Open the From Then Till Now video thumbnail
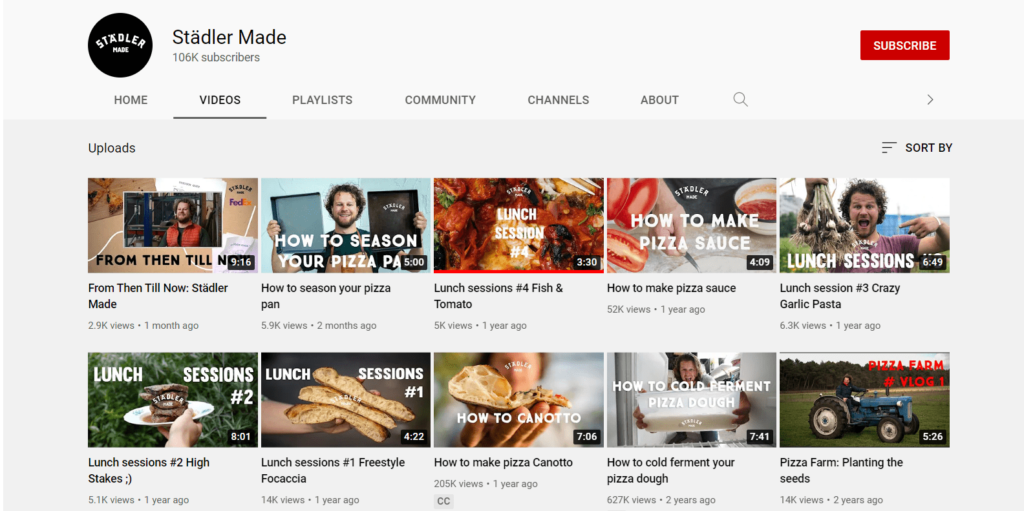The height and width of the screenshot is (511, 1024). [173, 225]
